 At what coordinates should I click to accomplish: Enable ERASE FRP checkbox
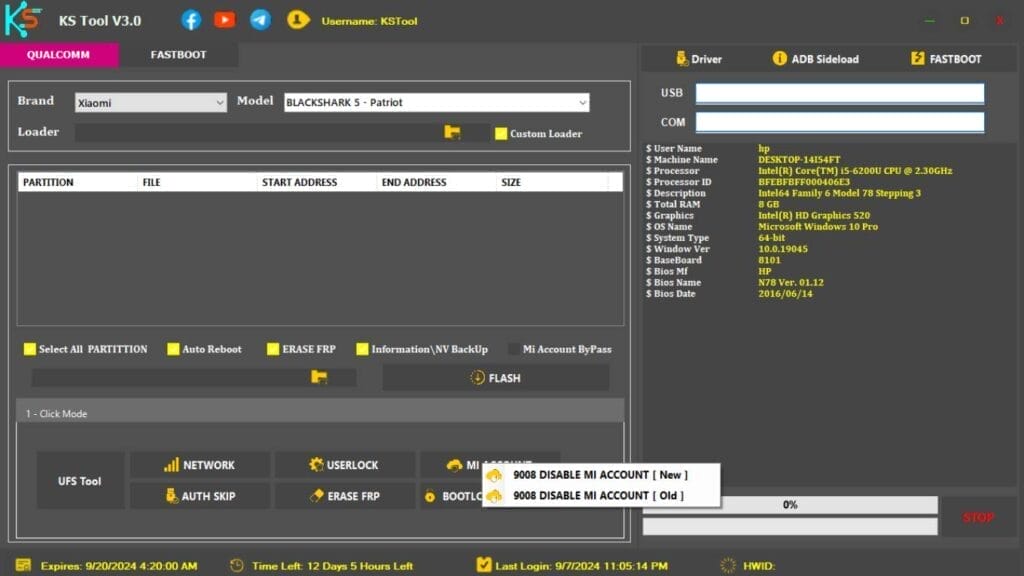click(x=272, y=349)
